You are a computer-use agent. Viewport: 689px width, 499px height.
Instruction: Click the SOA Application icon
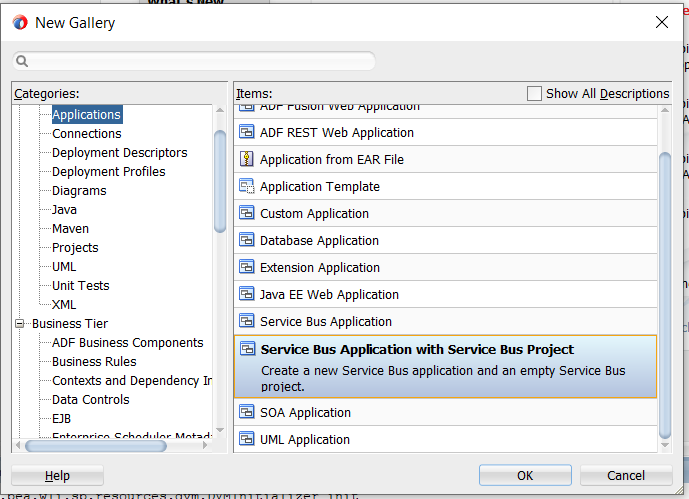click(246, 412)
